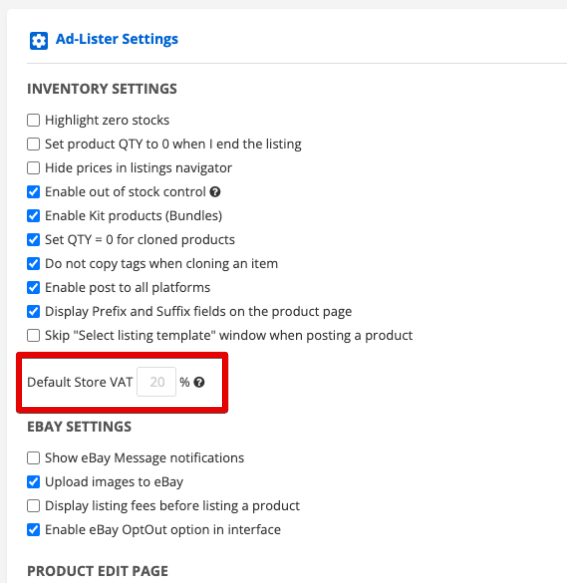Enable Skip Select listing template window option
Screen dimensions: 567x583
(33, 335)
